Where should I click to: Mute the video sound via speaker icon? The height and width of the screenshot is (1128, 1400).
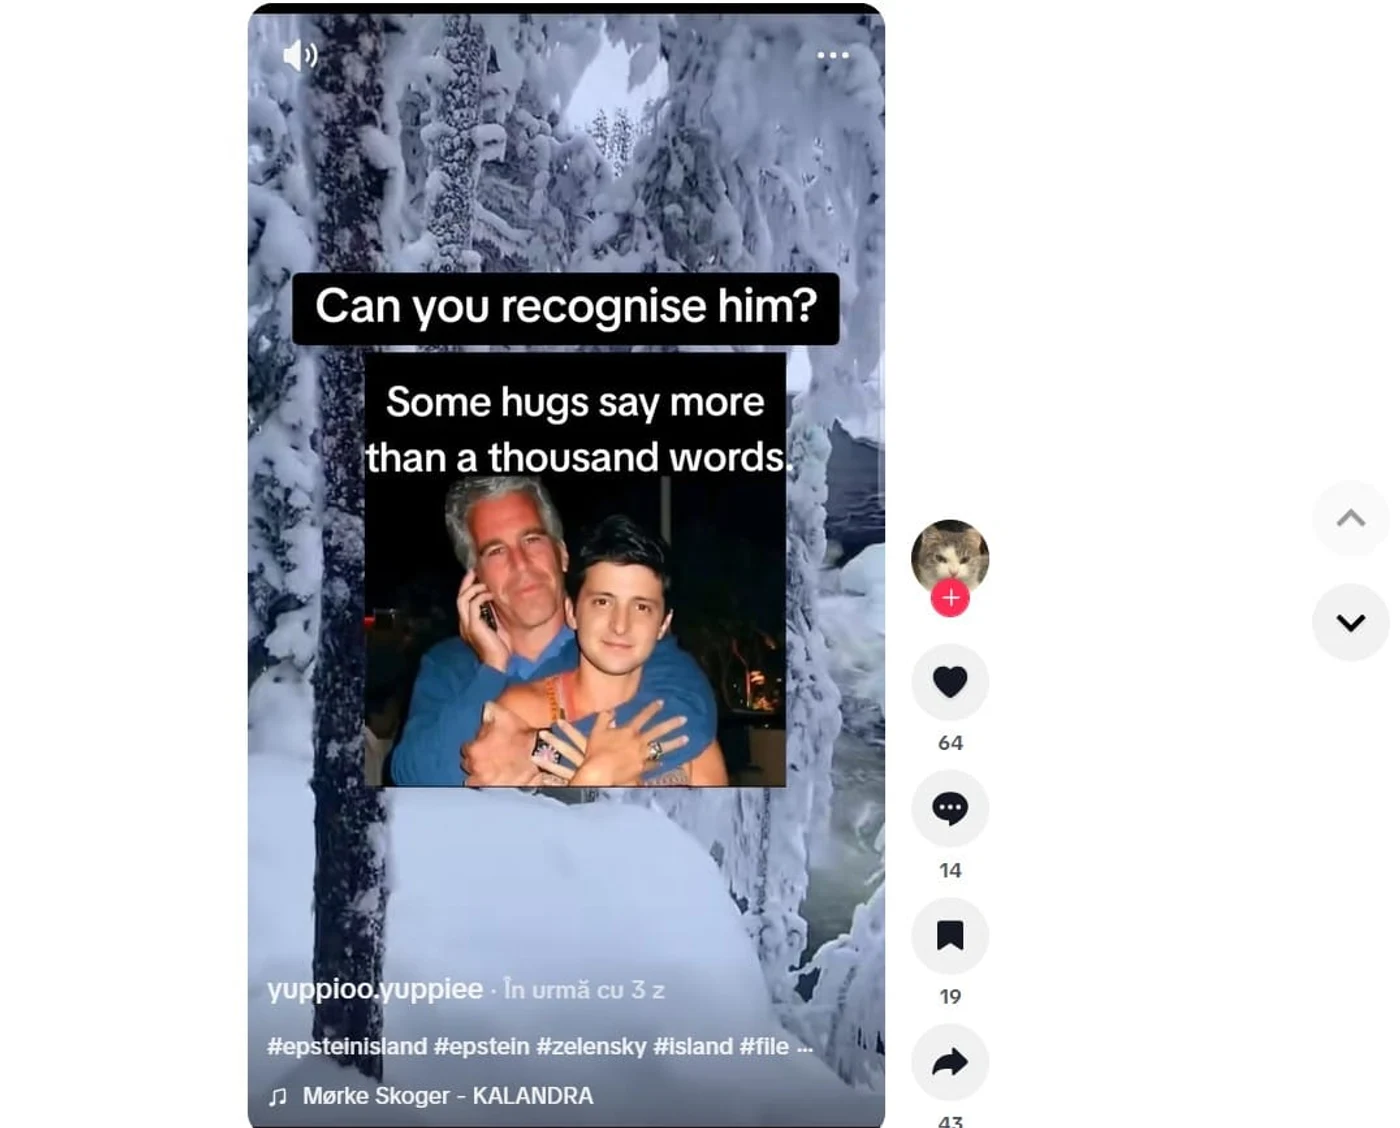[x=300, y=55]
